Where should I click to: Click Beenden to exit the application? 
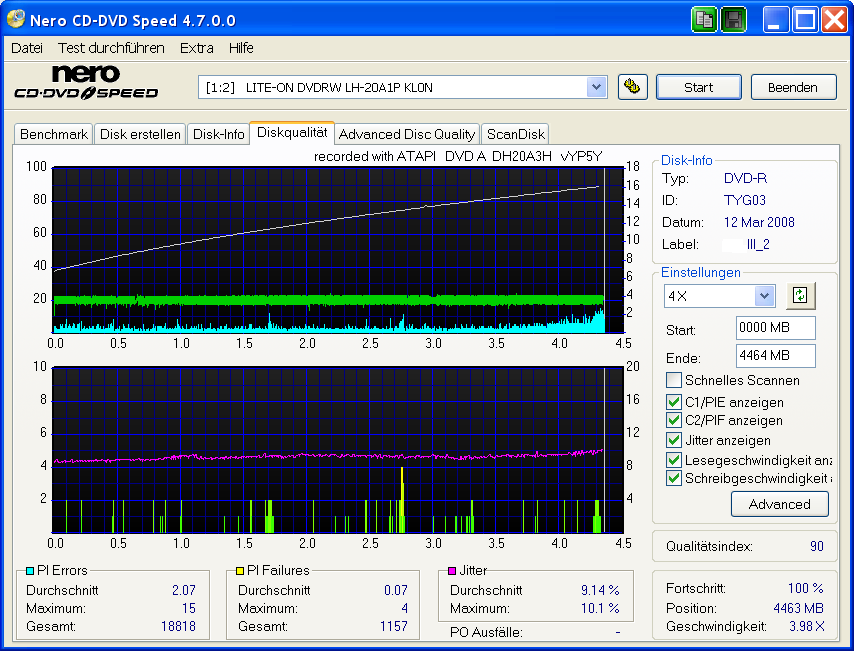pyautogui.click(x=793, y=87)
